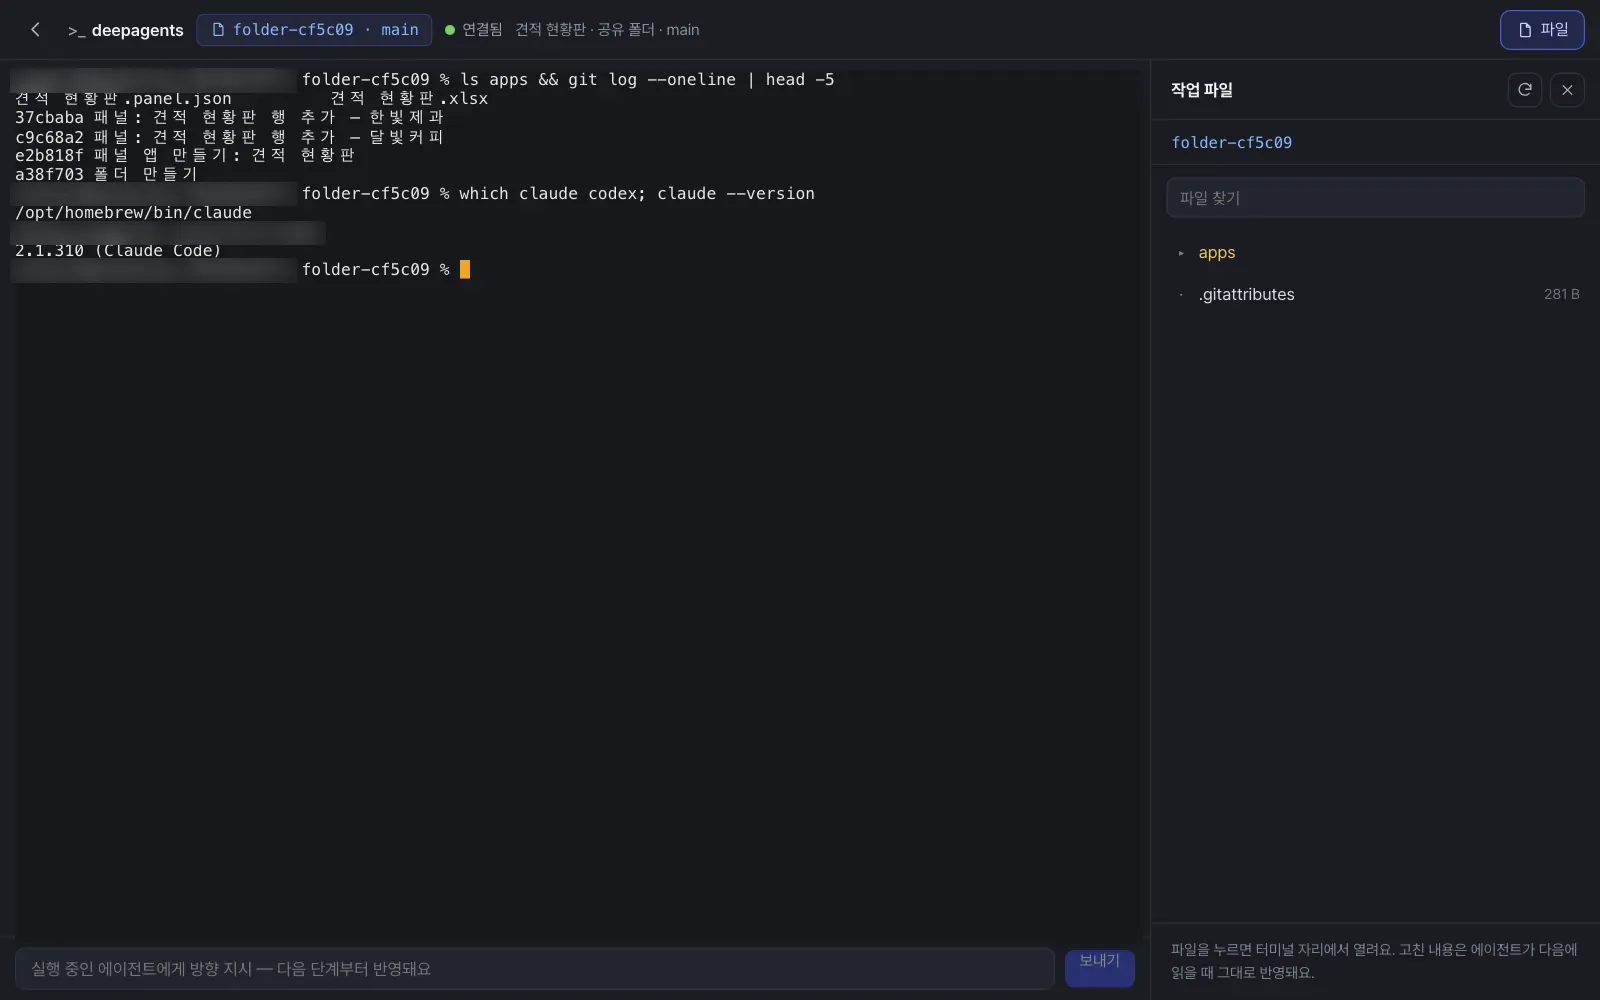Go back using the left chevron
1600x1000 pixels.
(x=35, y=30)
